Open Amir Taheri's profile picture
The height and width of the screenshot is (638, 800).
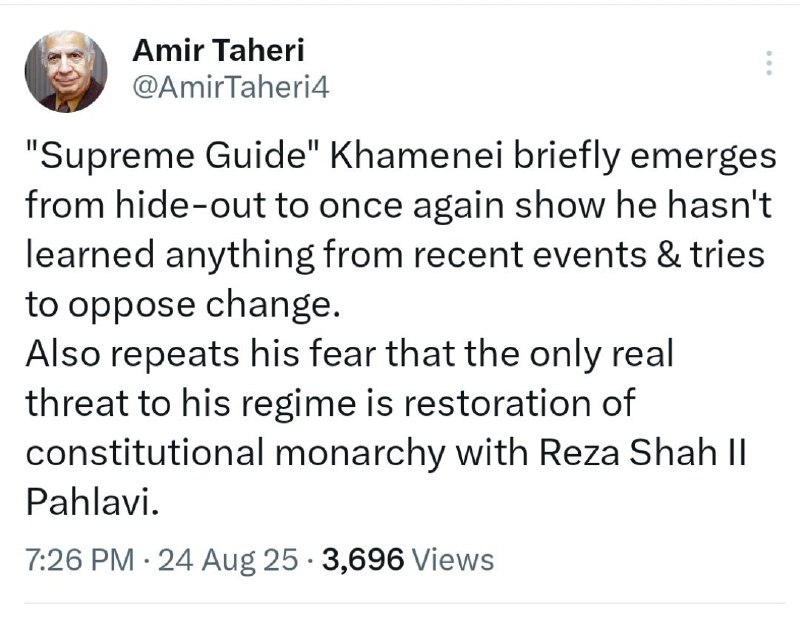point(66,71)
